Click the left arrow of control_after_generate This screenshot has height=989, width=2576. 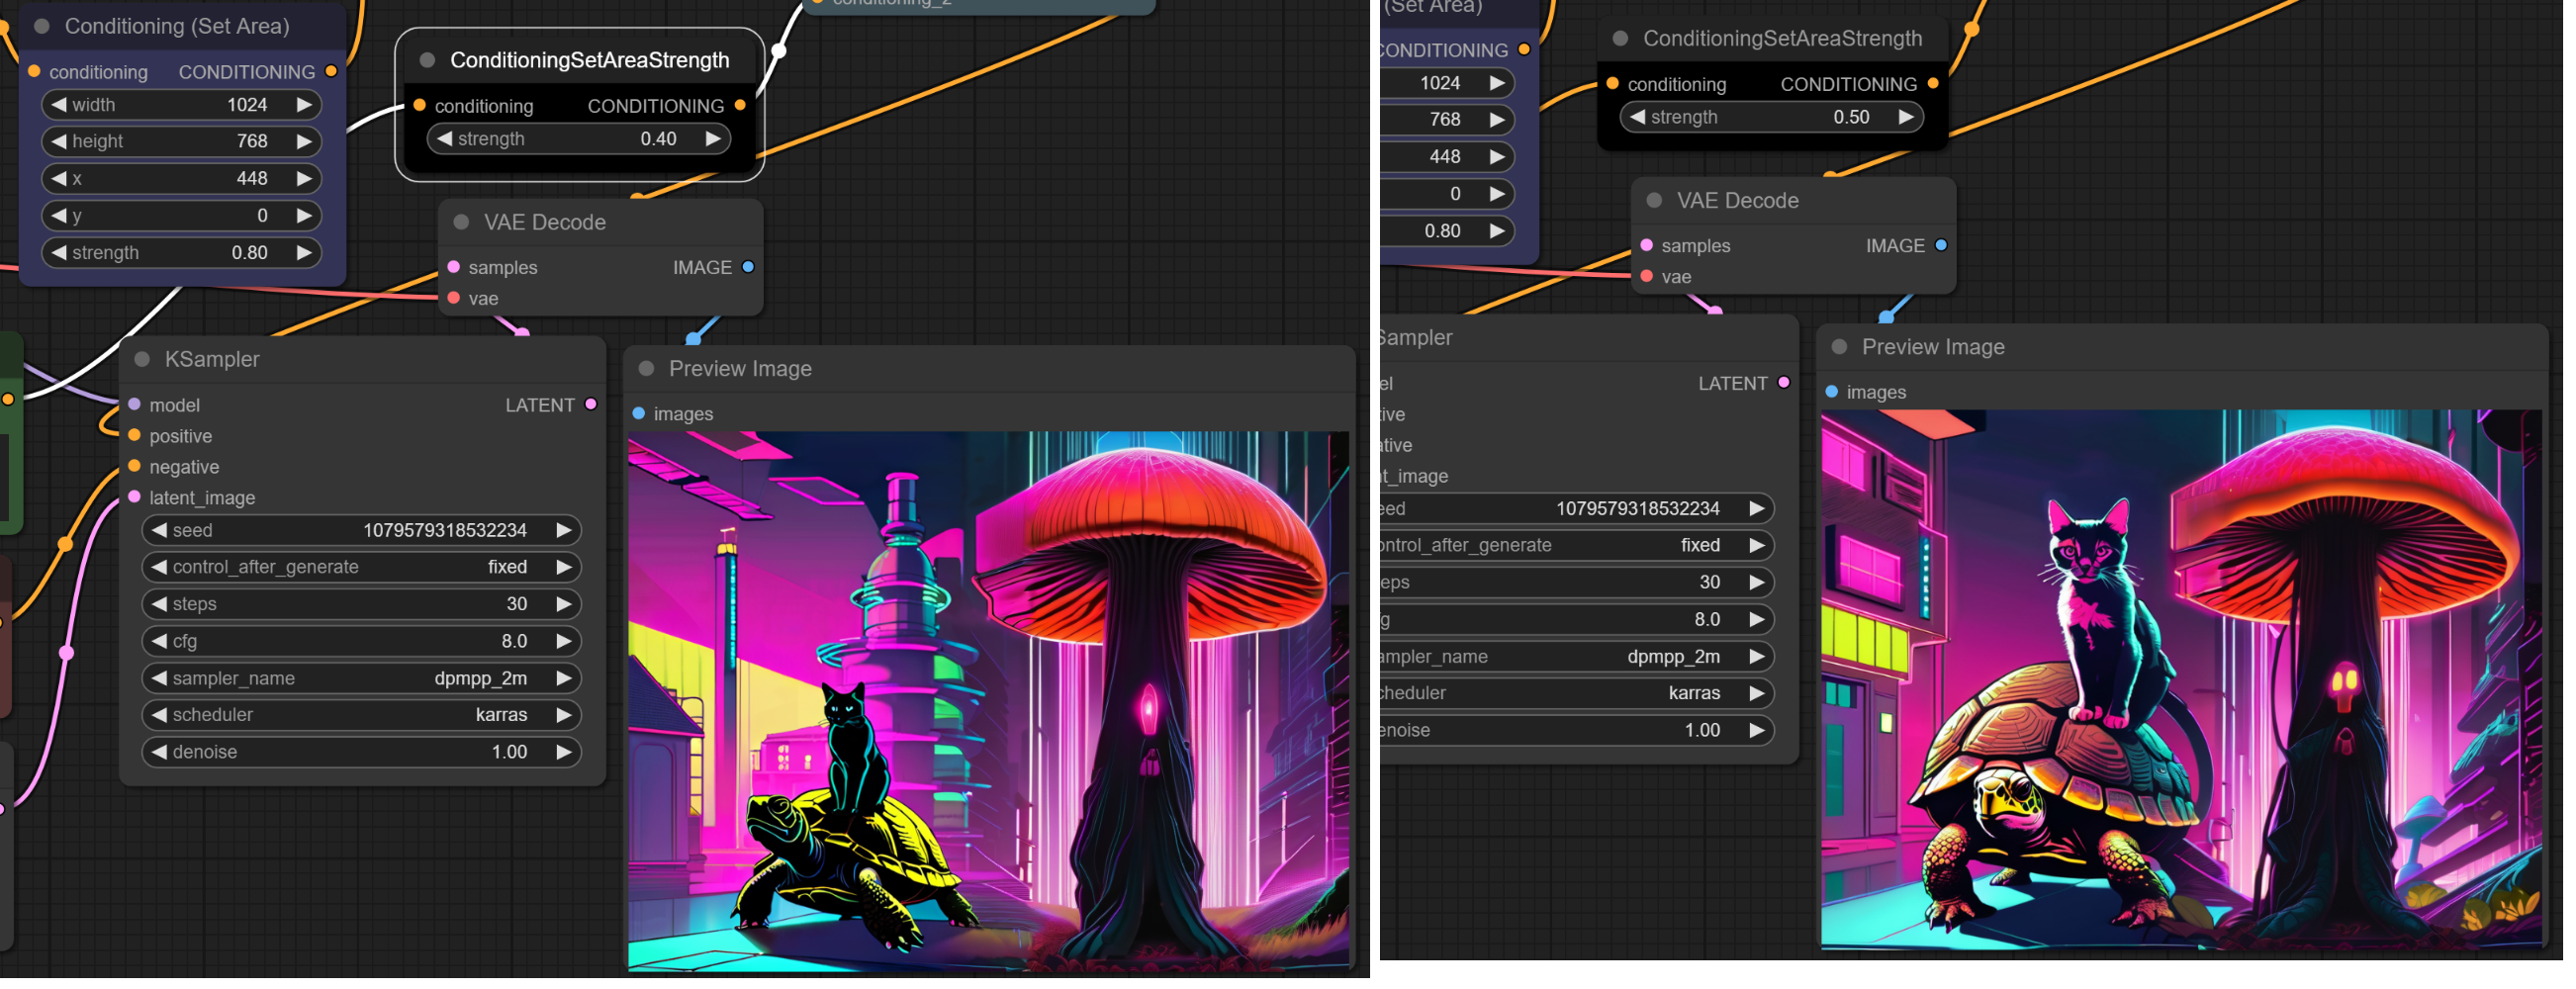(159, 567)
